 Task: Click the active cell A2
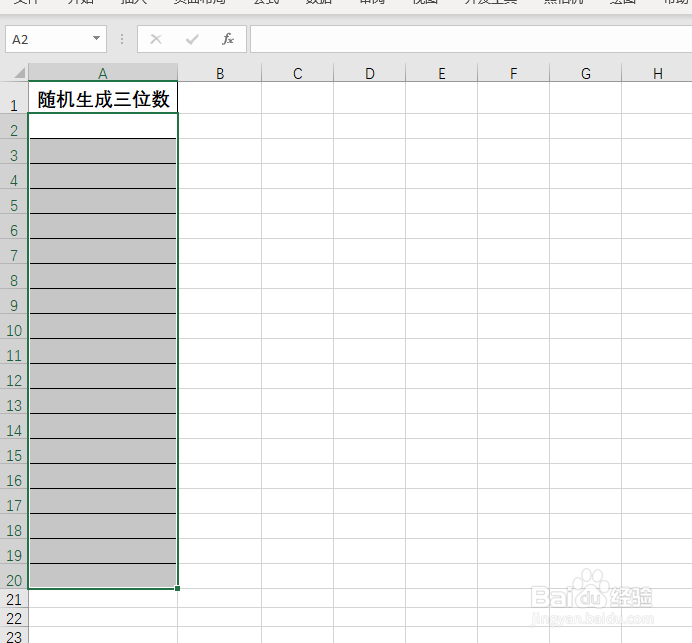[x=103, y=126]
